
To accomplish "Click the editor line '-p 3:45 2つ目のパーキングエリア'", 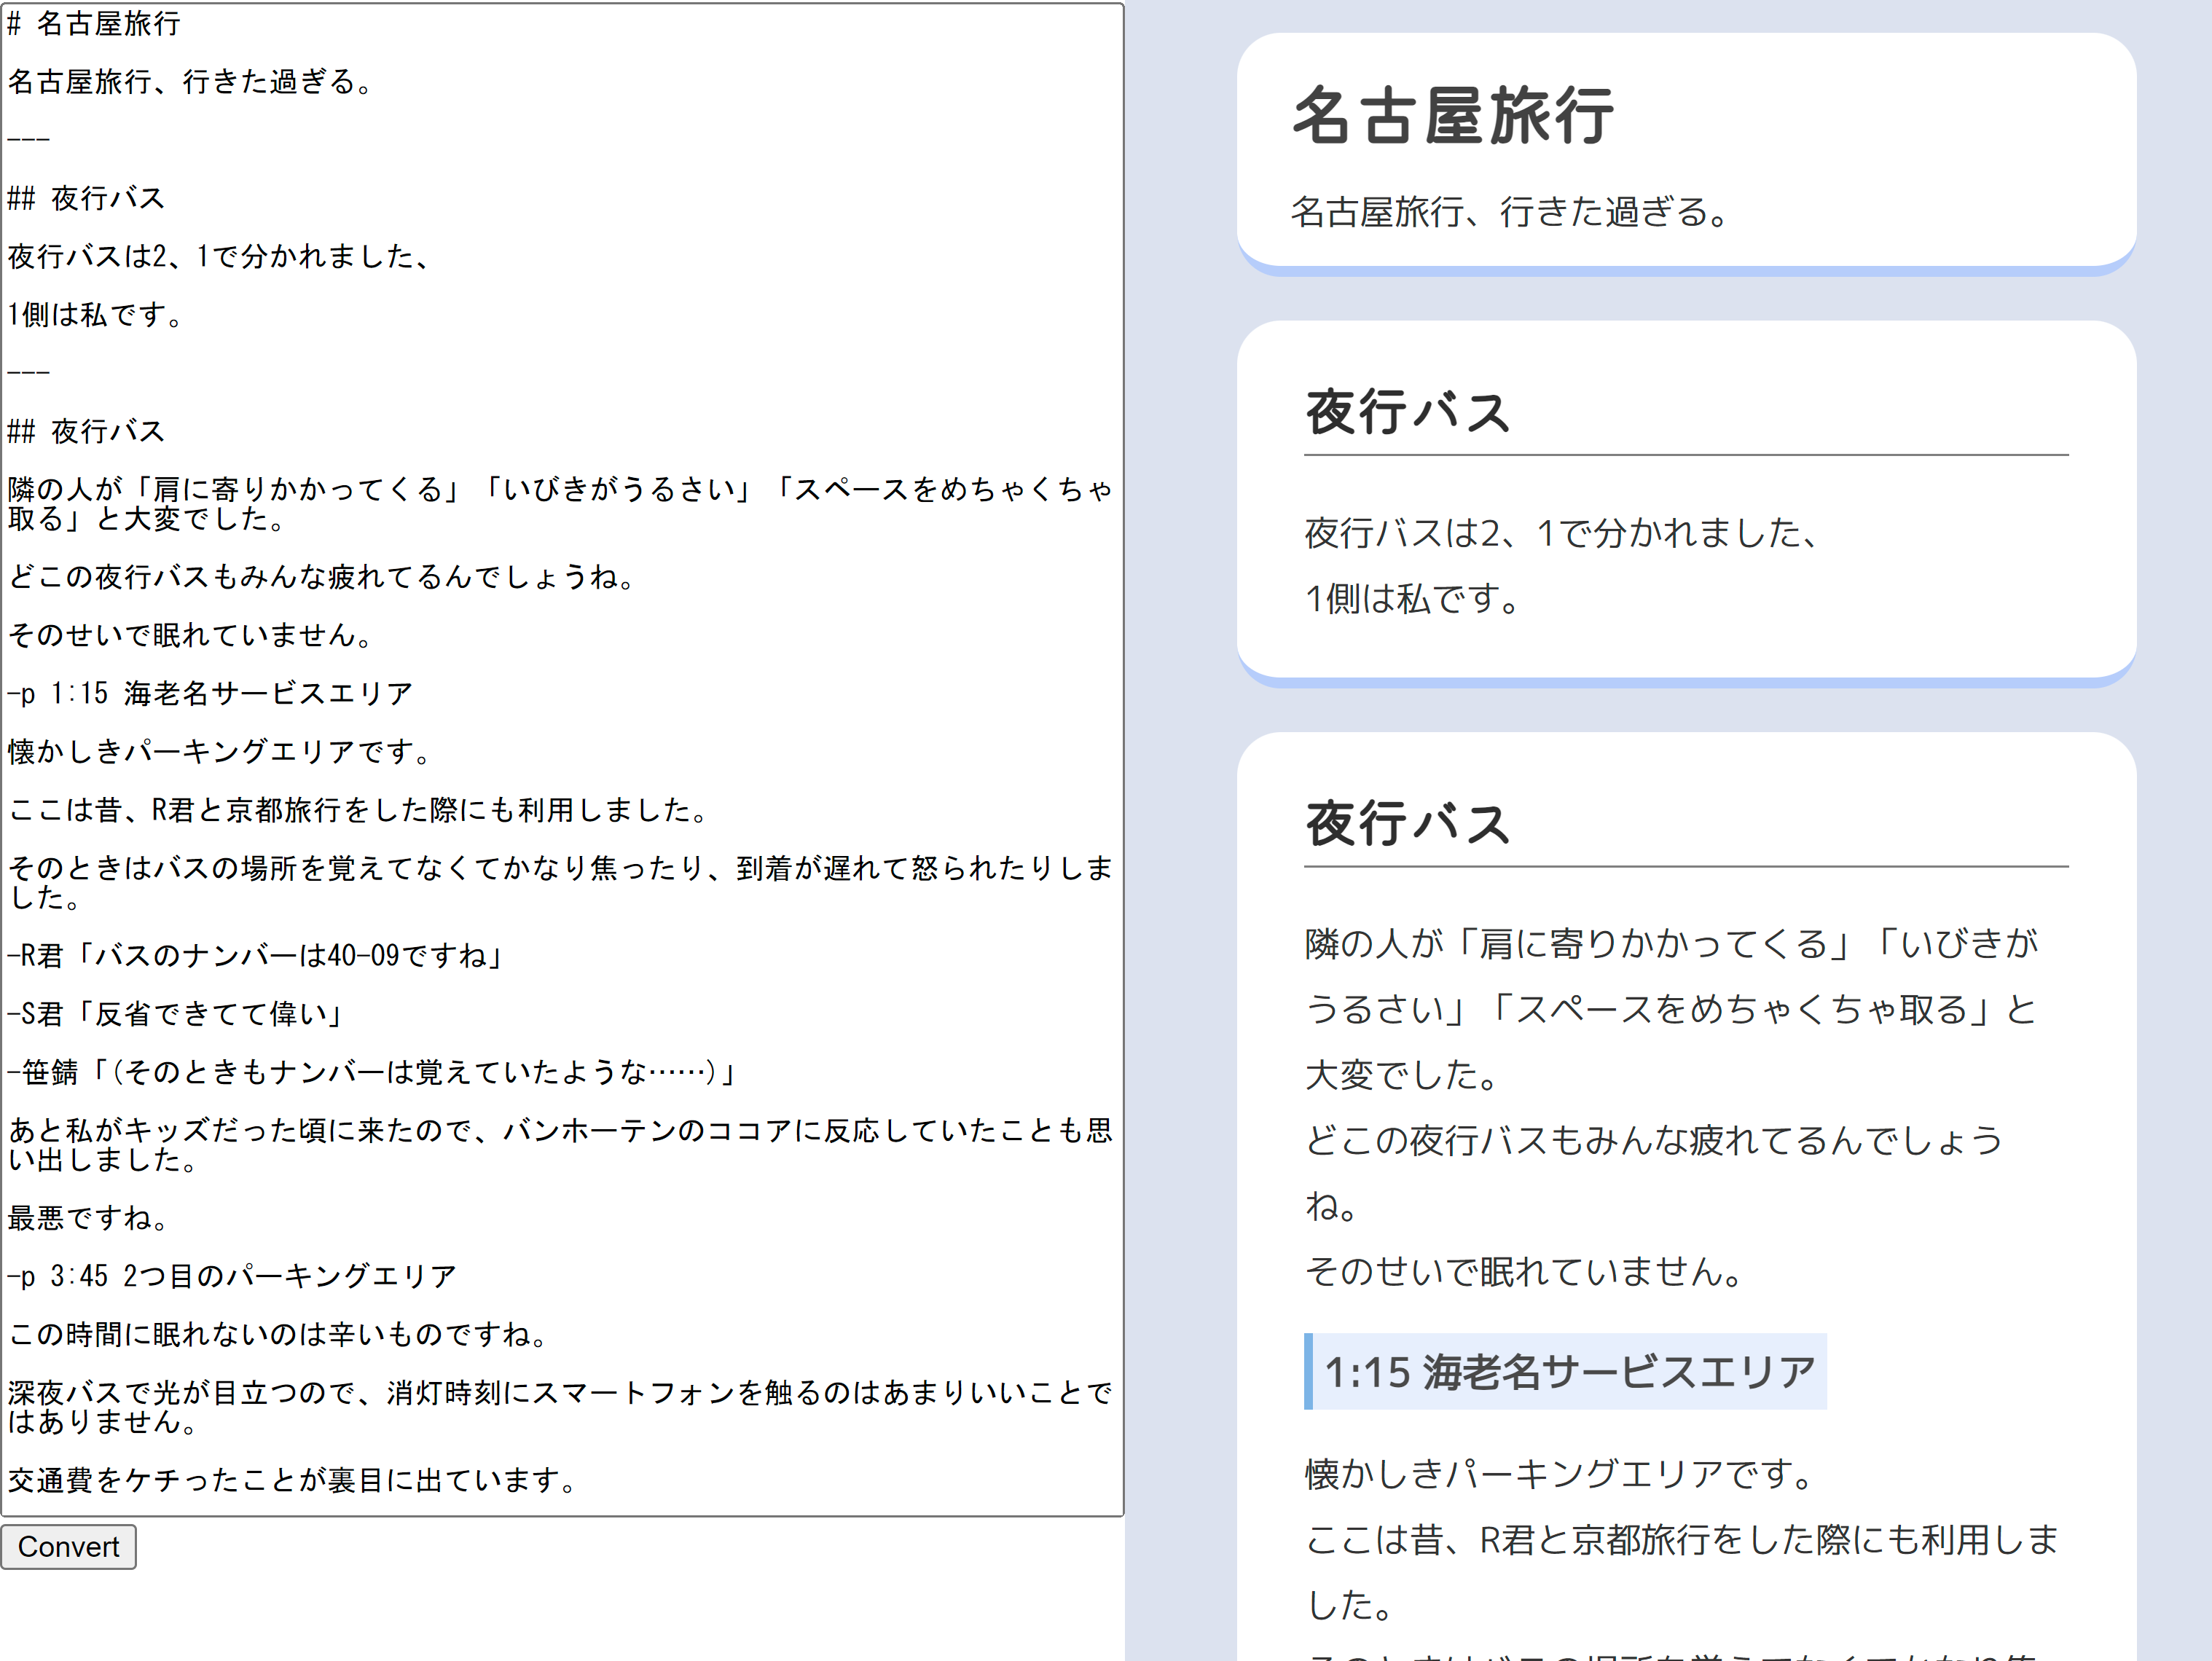I will click(x=232, y=1276).
